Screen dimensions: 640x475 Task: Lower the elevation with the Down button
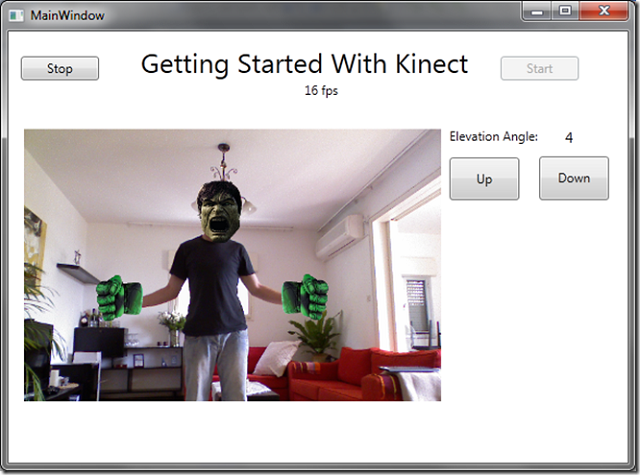[573, 178]
